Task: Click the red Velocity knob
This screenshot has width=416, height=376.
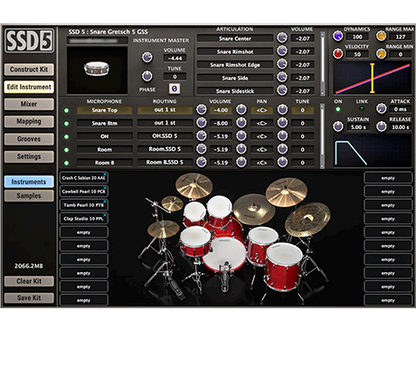Action: pyautogui.click(x=338, y=53)
